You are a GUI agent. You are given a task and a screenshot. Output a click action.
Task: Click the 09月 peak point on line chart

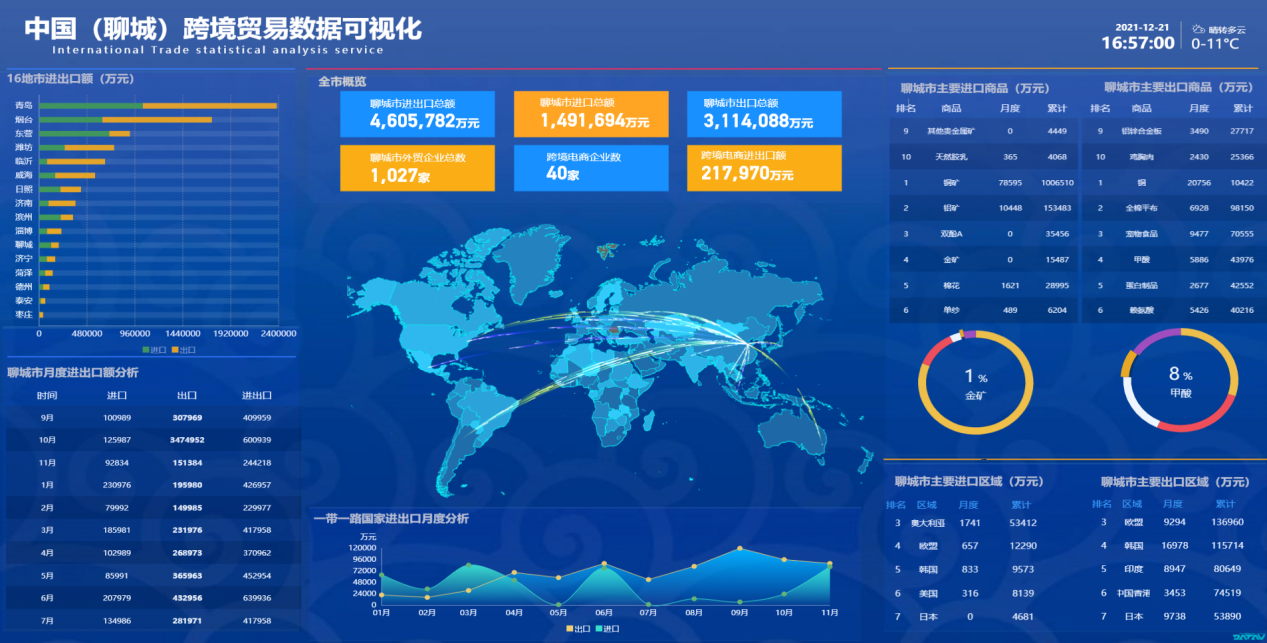(739, 549)
